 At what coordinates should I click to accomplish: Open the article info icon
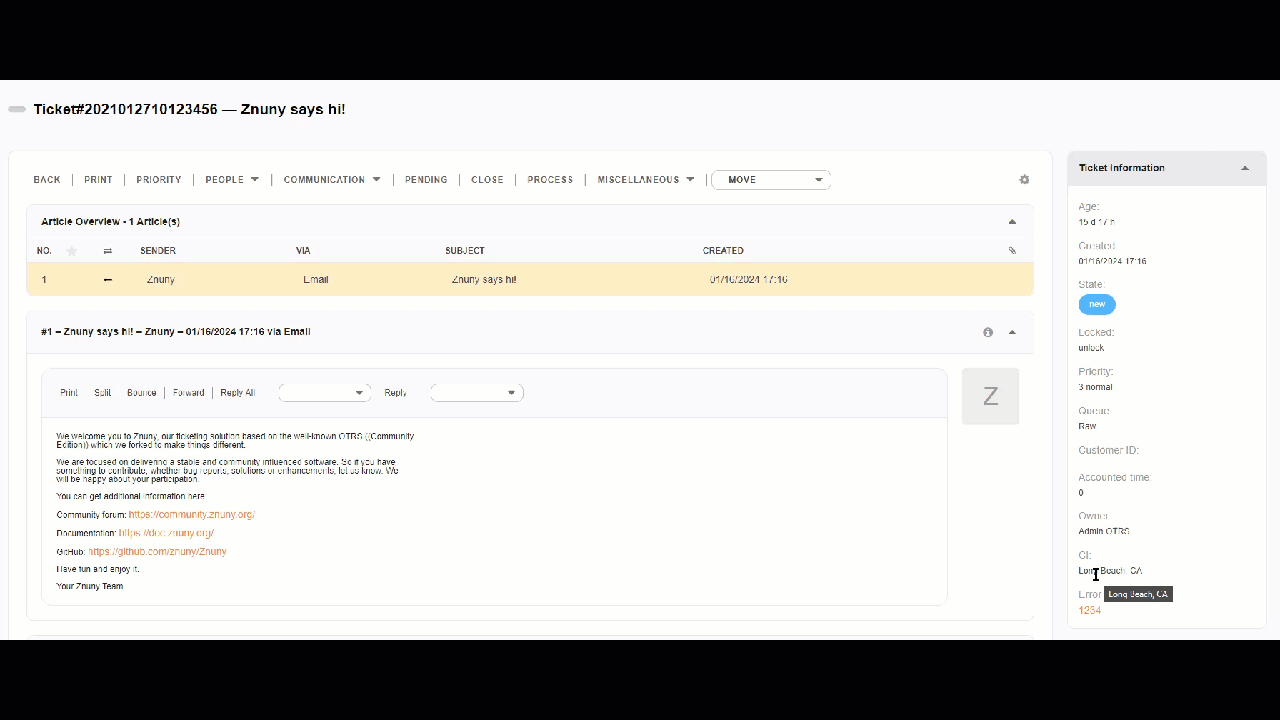click(987, 331)
